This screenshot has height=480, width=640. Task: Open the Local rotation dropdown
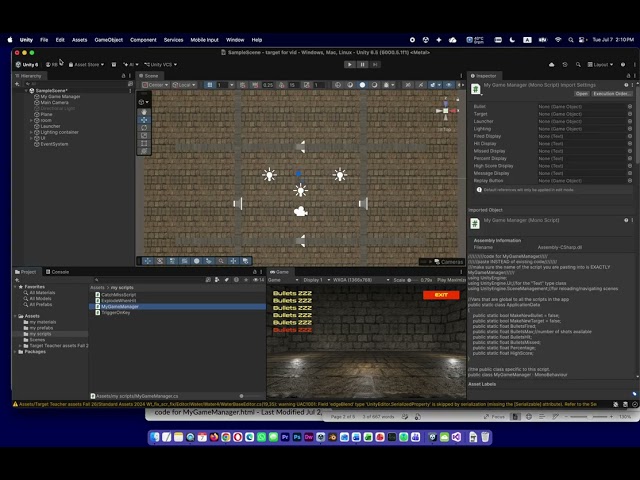184,85
